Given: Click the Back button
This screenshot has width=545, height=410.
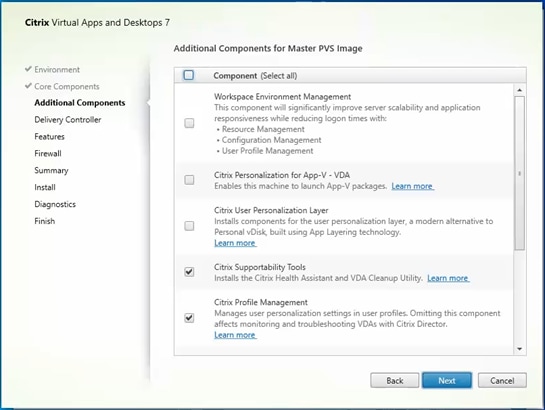Looking at the screenshot, I should (x=394, y=380).
